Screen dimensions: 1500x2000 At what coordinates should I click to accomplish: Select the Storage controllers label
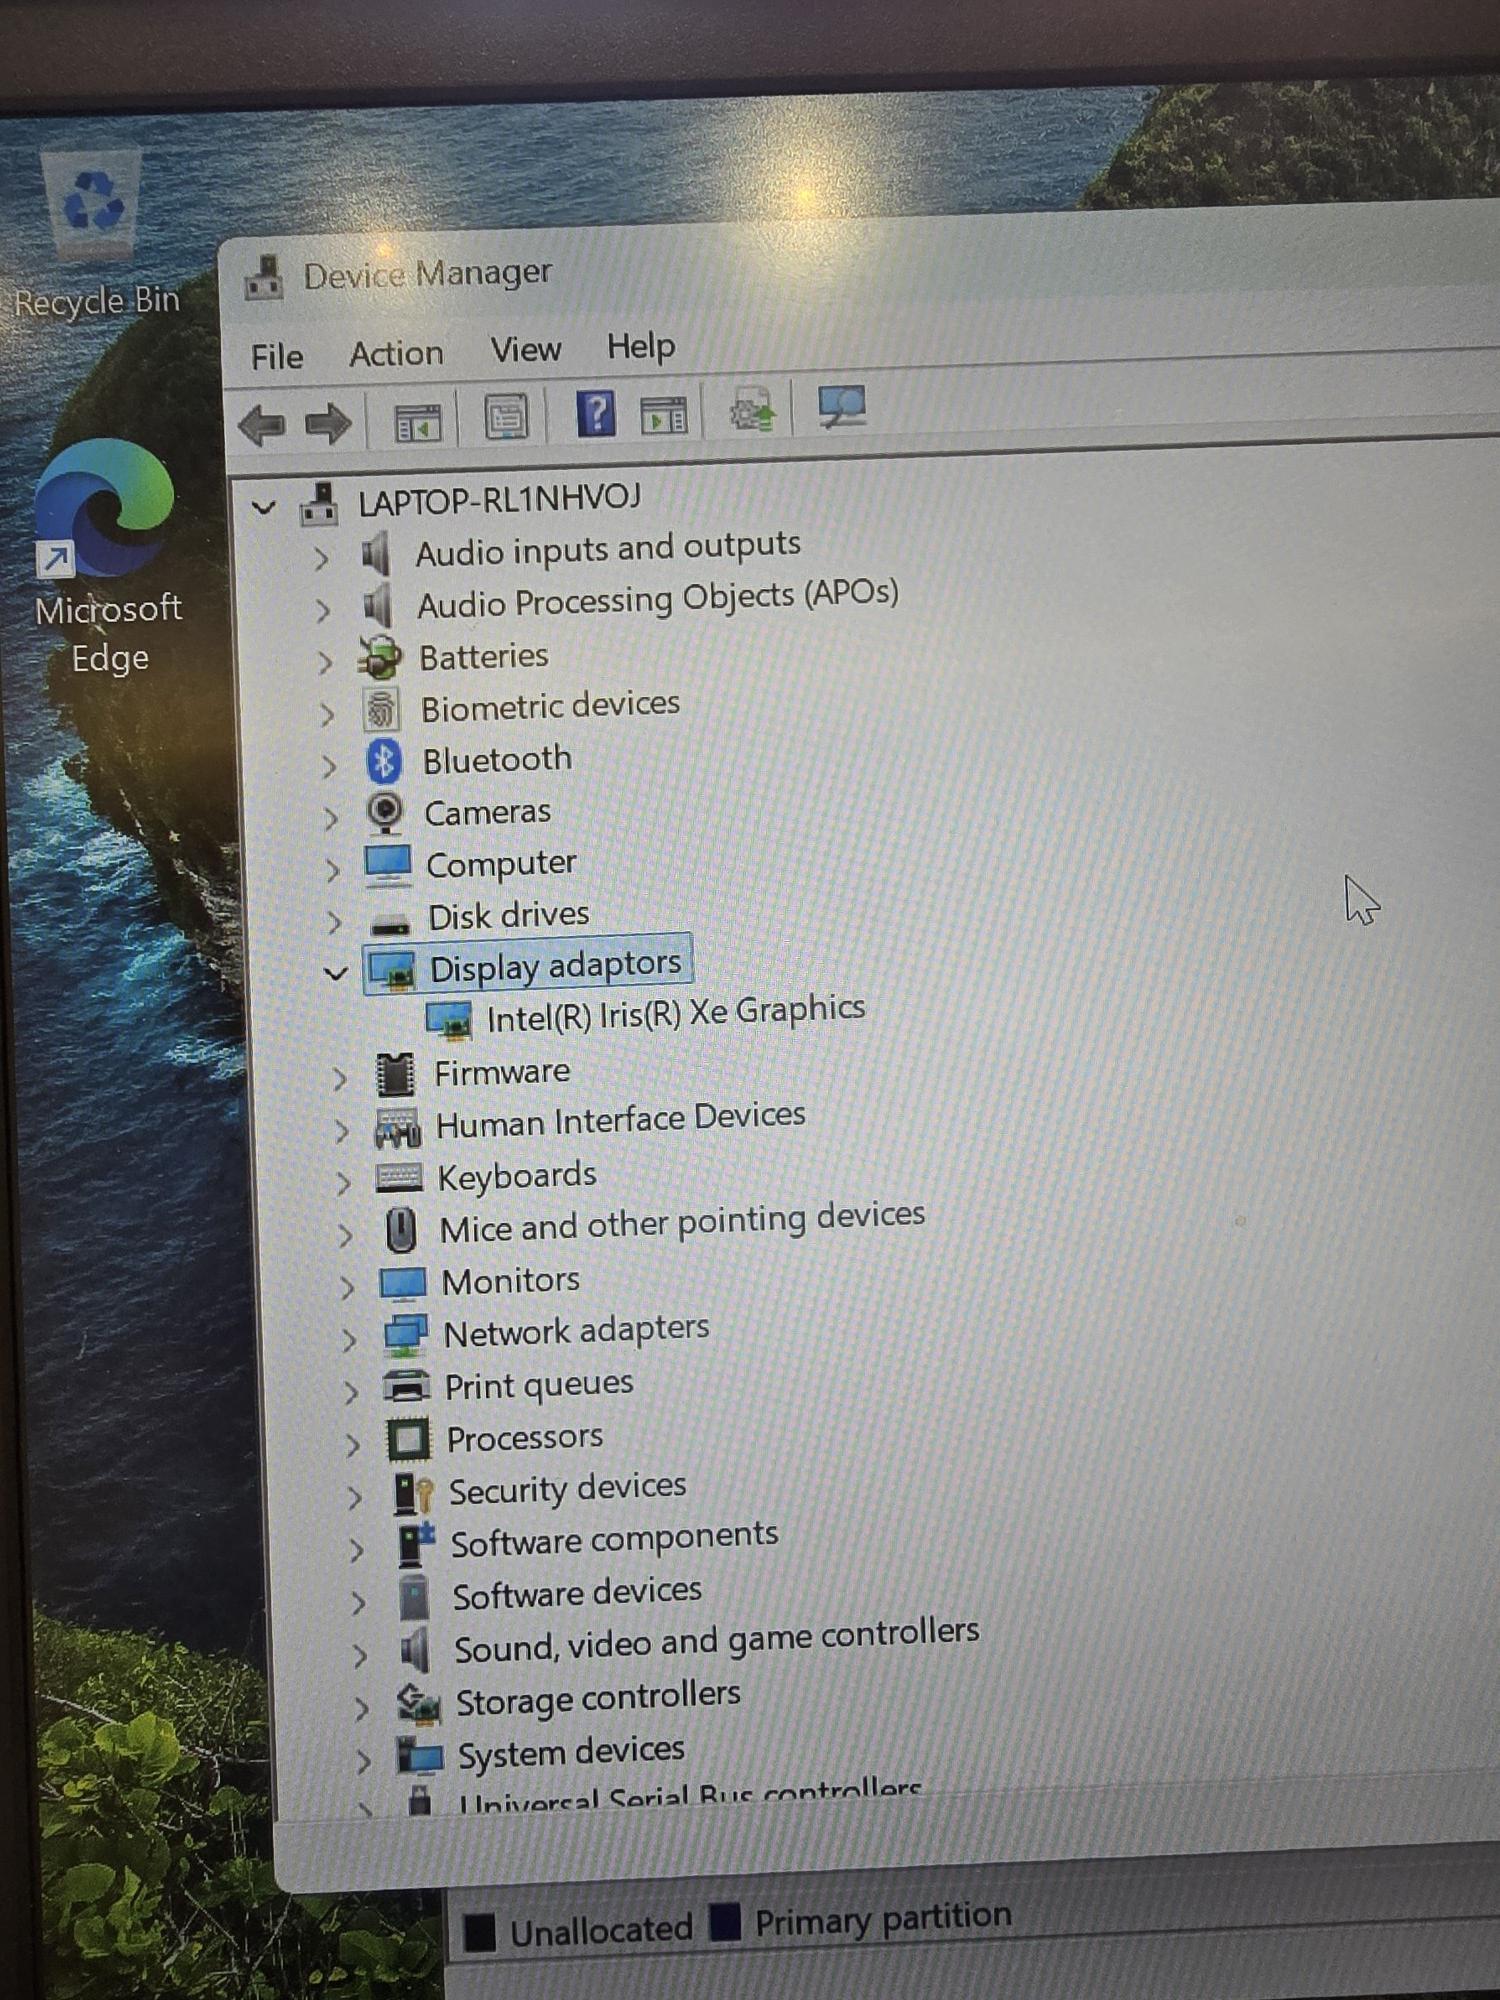(x=598, y=1699)
